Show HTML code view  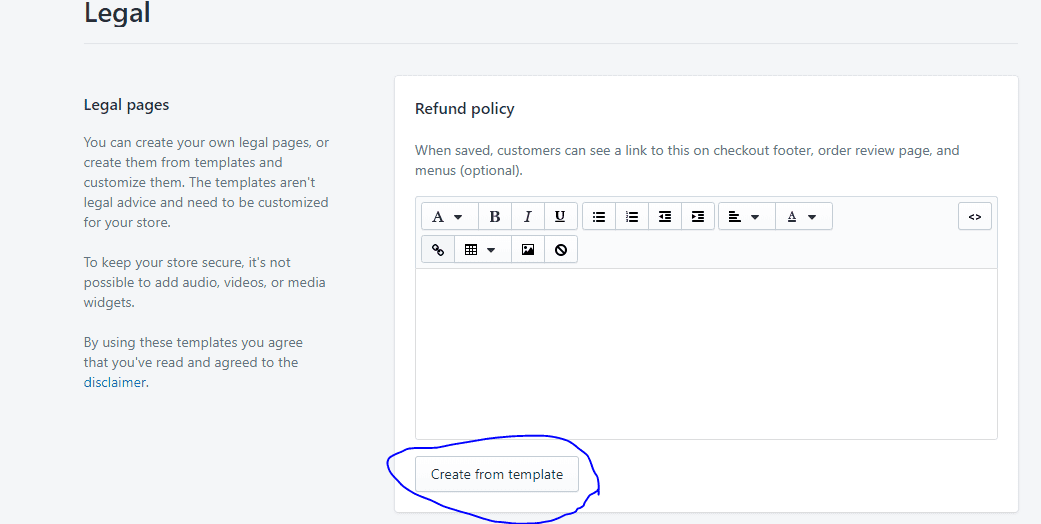pos(975,217)
